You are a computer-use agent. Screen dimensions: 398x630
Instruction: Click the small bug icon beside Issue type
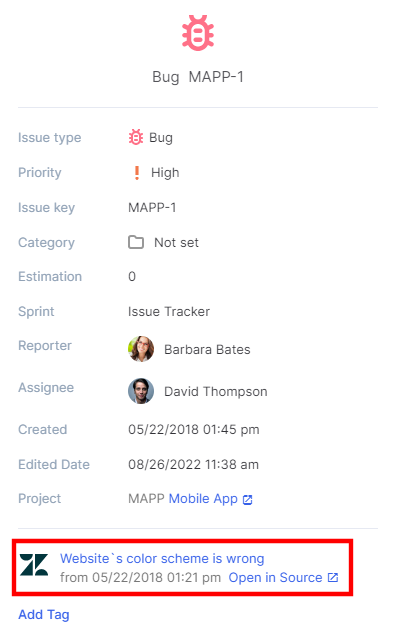[136, 137]
